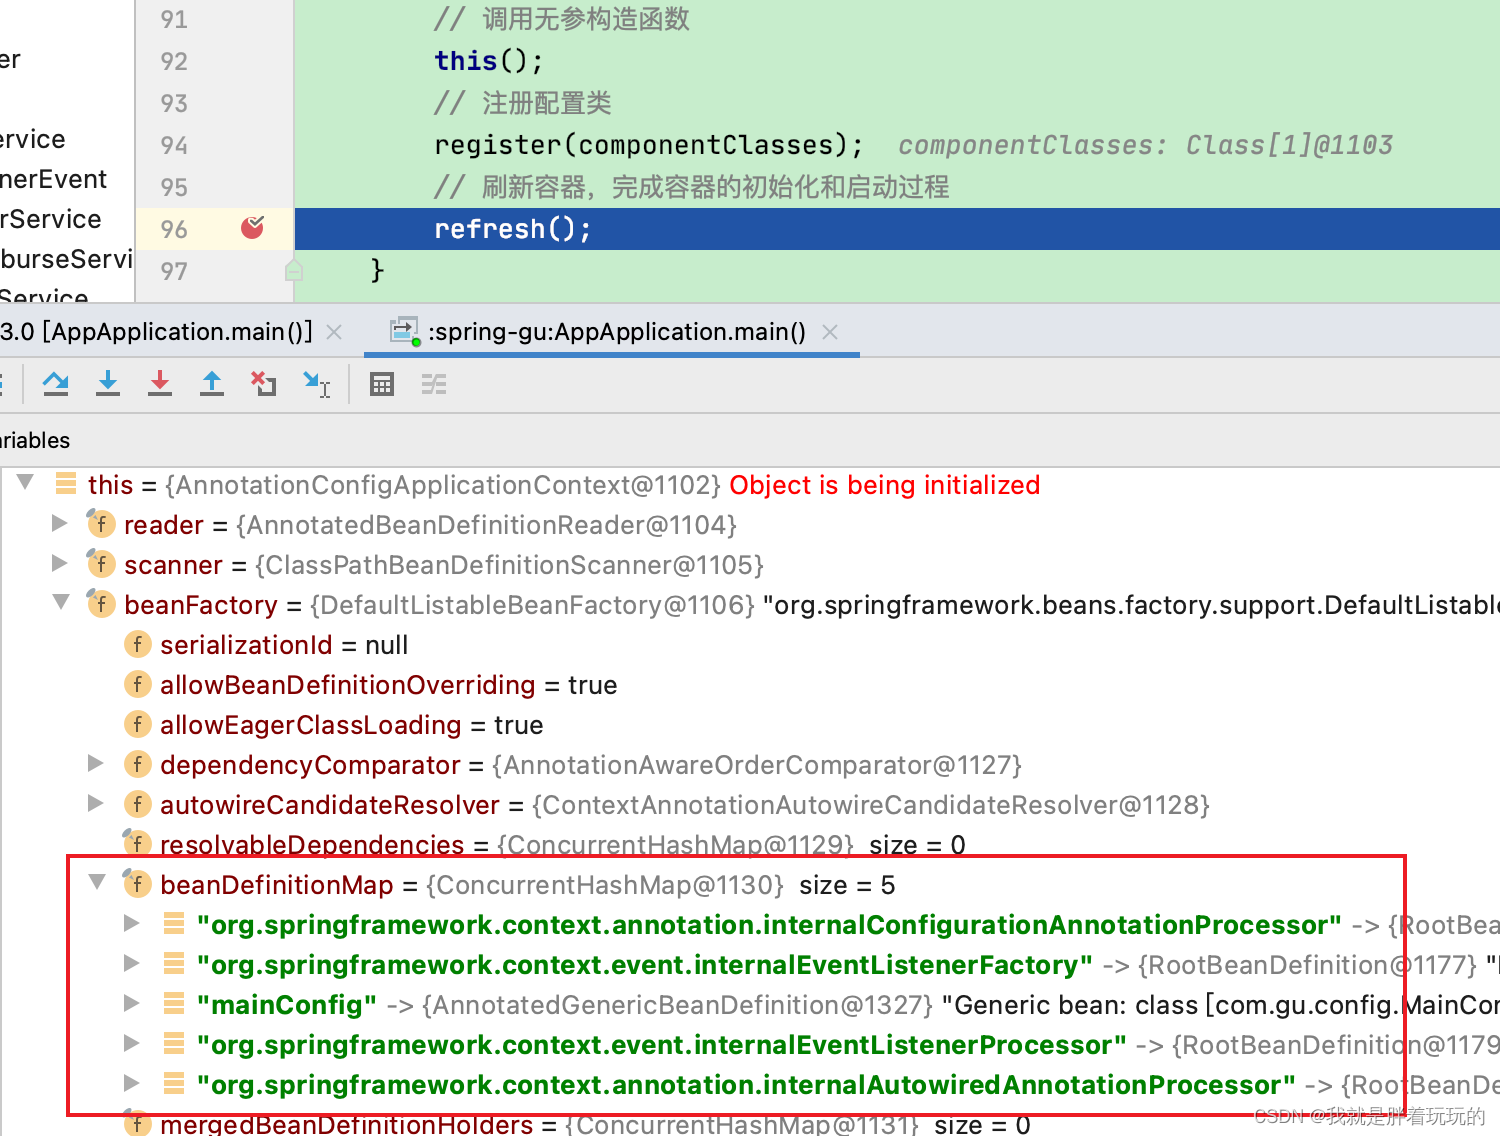This screenshot has height=1136, width=1500.
Task: Click the closing brace on line 97
Action: [377, 270]
